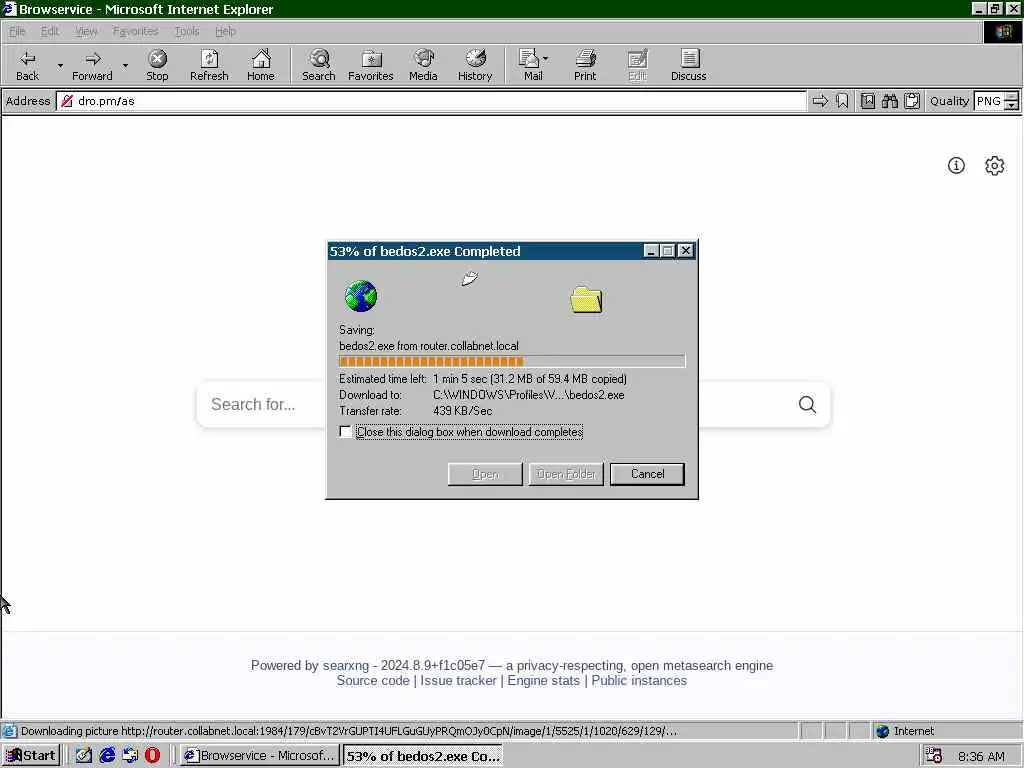Open the Source code link
The image size is (1024, 768).
pyautogui.click(x=373, y=680)
